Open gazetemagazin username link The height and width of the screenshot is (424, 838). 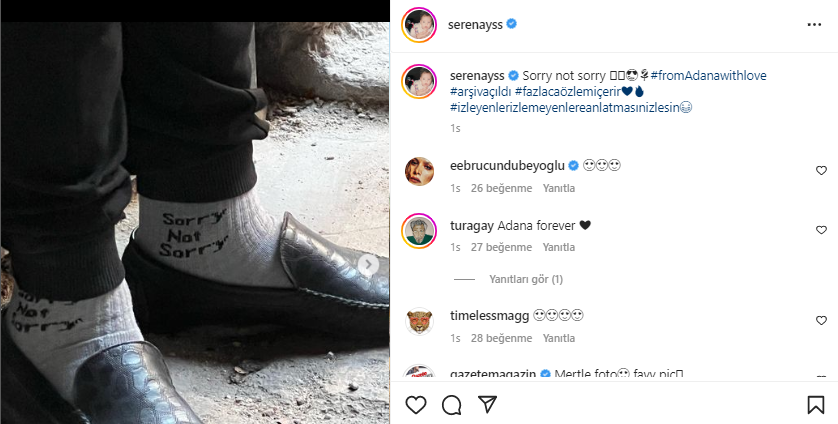point(494,374)
